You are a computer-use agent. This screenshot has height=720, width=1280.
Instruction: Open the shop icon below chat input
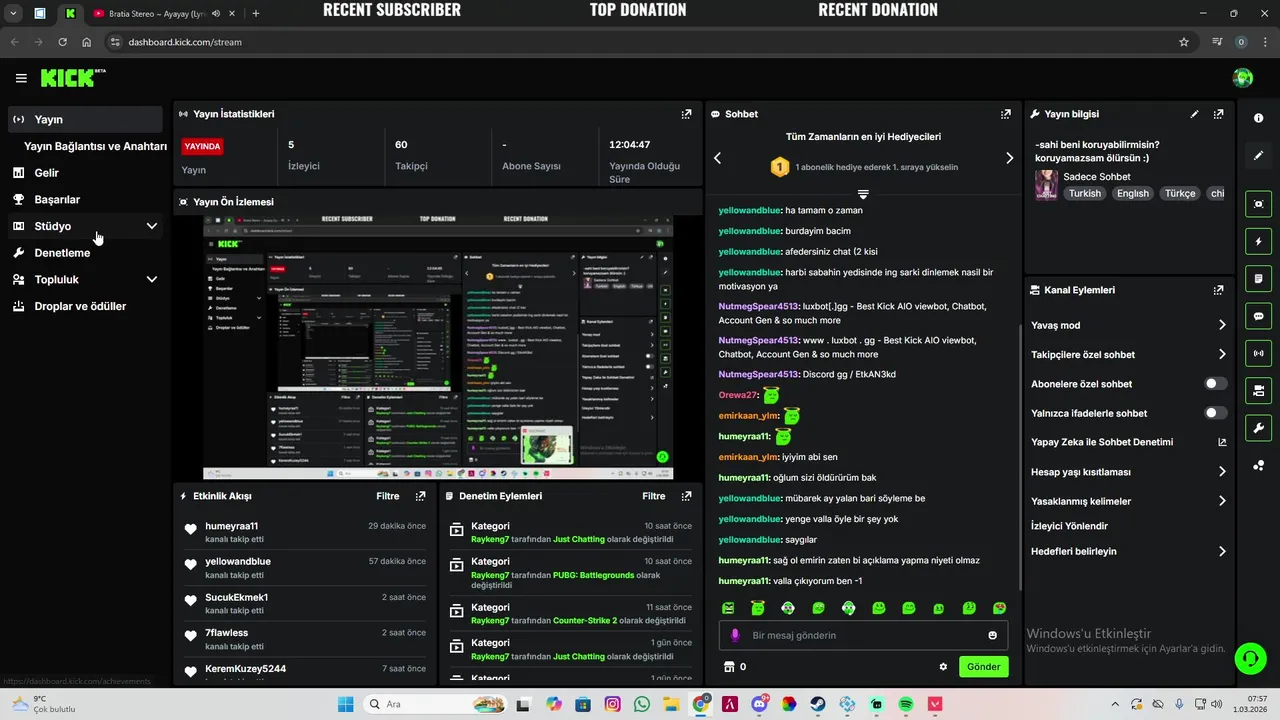pos(729,667)
